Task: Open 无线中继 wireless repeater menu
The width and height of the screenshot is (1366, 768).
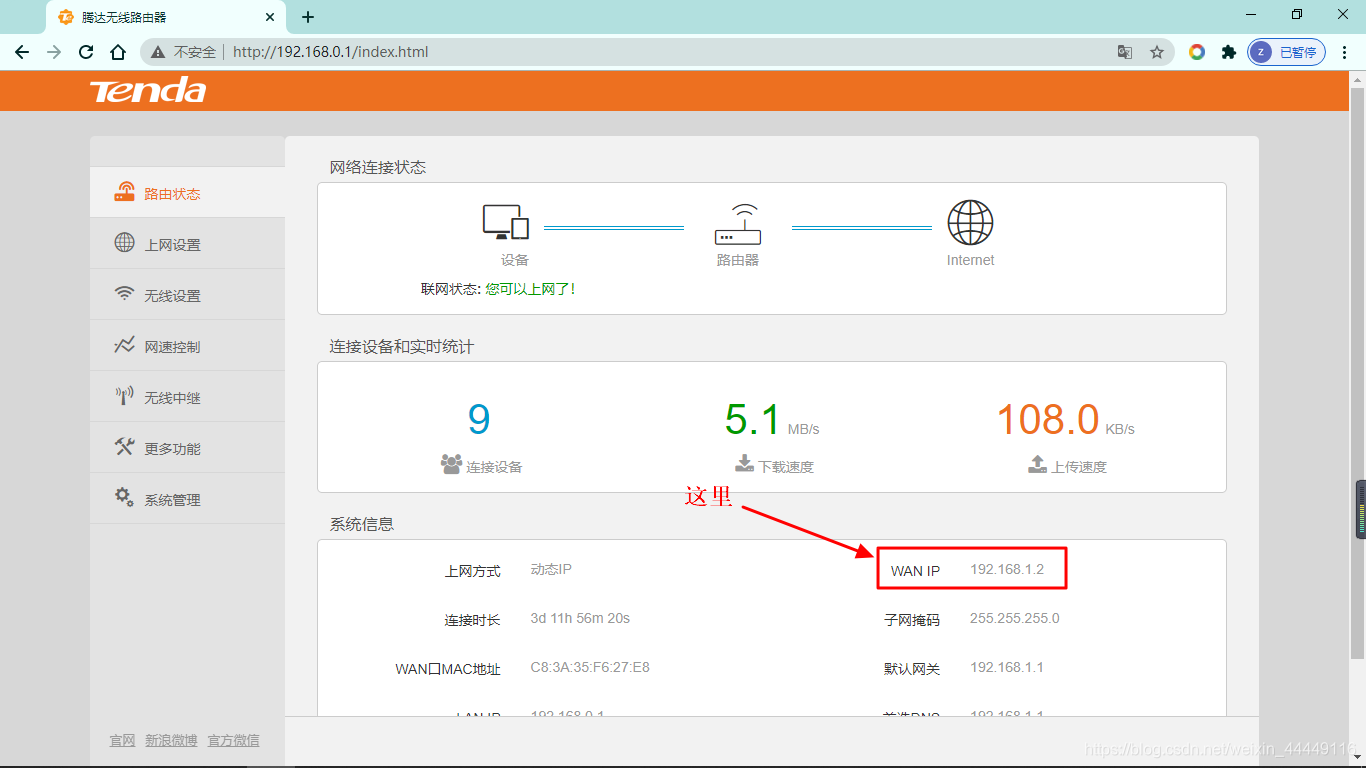Action: coord(187,397)
